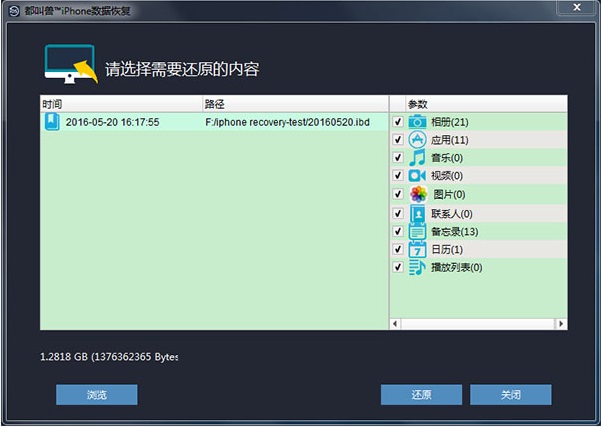Click the 日历(1) label
The height and width of the screenshot is (427, 601).
pos(447,250)
